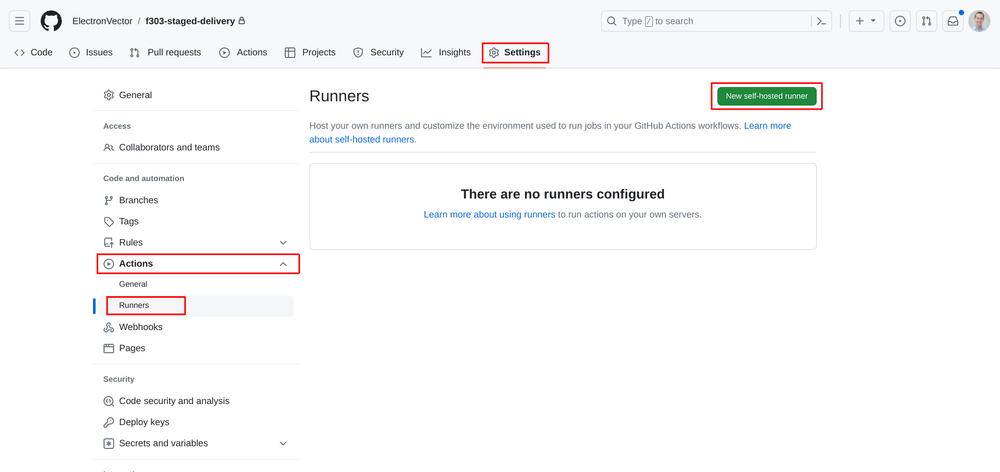The width and height of the screenshot is (1000, 472).
Task: Switch to the Projects tab
Action: [310, 52]
